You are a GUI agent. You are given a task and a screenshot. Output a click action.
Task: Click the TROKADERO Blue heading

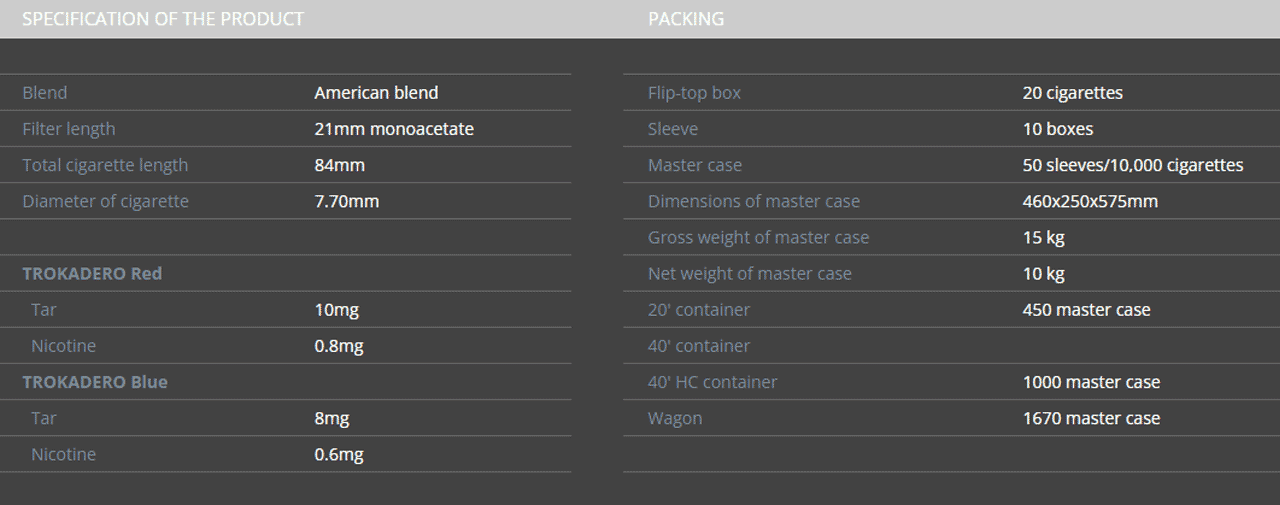click(x=95, y=382)
